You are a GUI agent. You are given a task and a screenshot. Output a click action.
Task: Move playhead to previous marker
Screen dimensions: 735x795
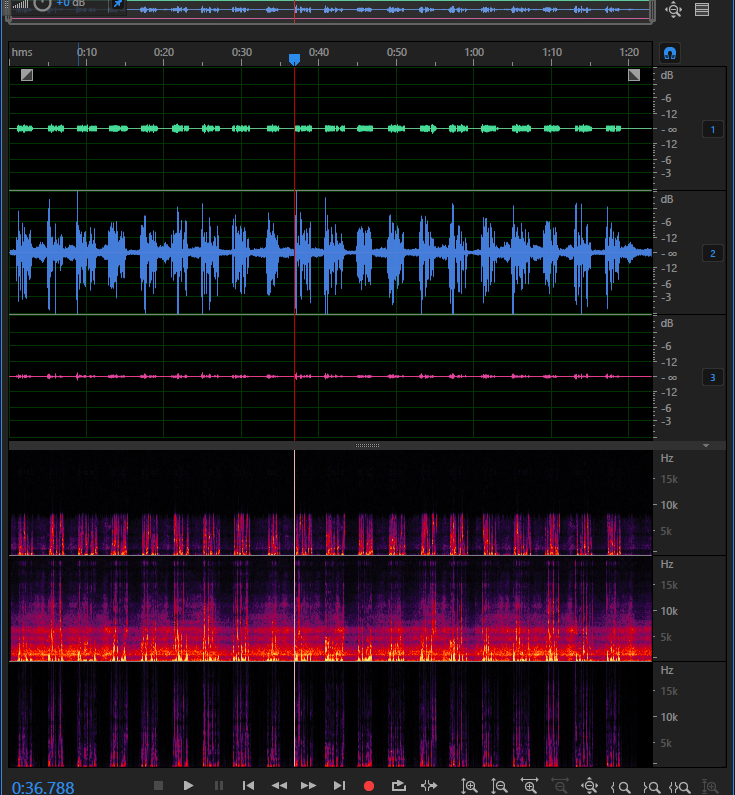pyautogui.click(x=248, y=785)
